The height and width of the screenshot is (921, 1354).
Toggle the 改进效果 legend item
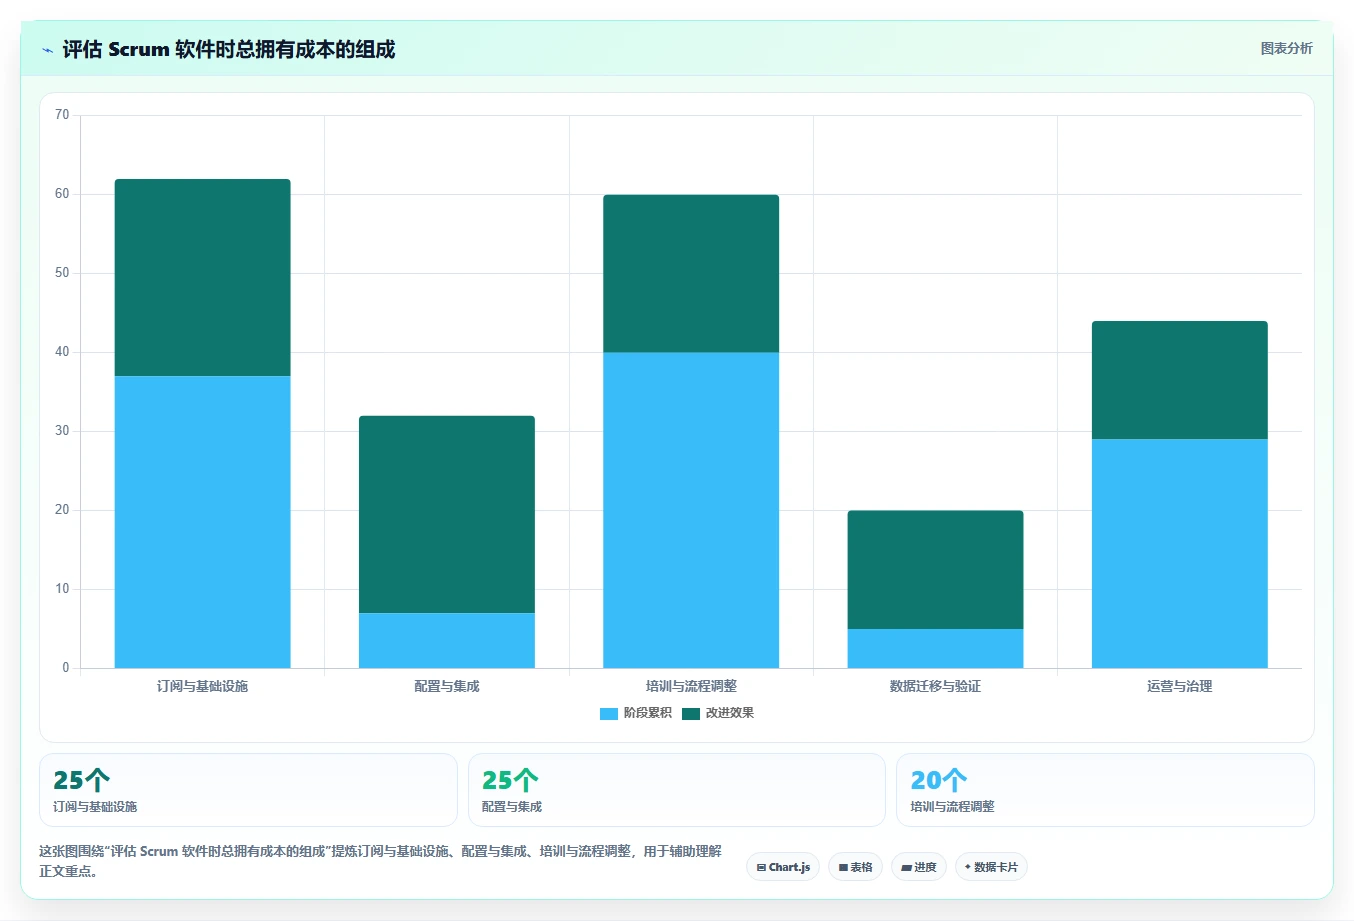(718, 713)
